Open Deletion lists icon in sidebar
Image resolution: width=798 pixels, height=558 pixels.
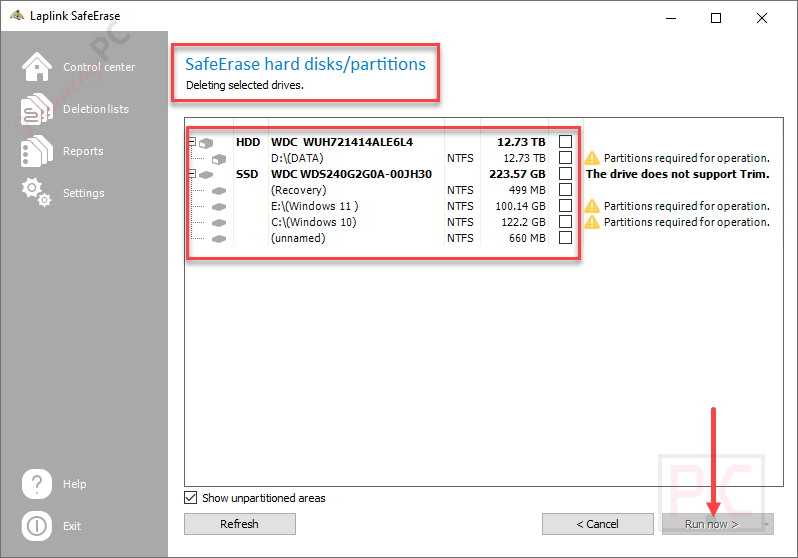pos(37,109)
